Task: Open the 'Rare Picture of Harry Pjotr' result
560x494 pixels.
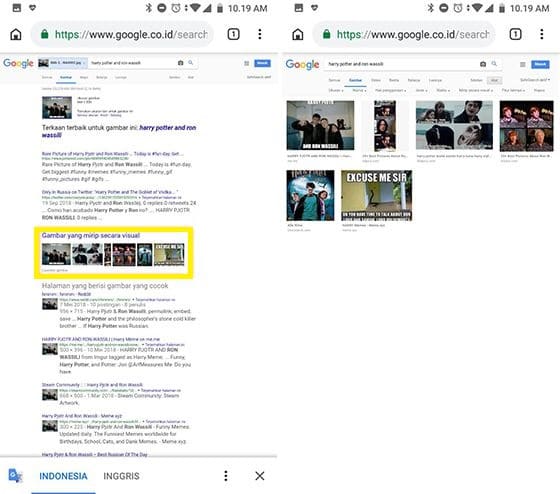Action: point(112,154)
